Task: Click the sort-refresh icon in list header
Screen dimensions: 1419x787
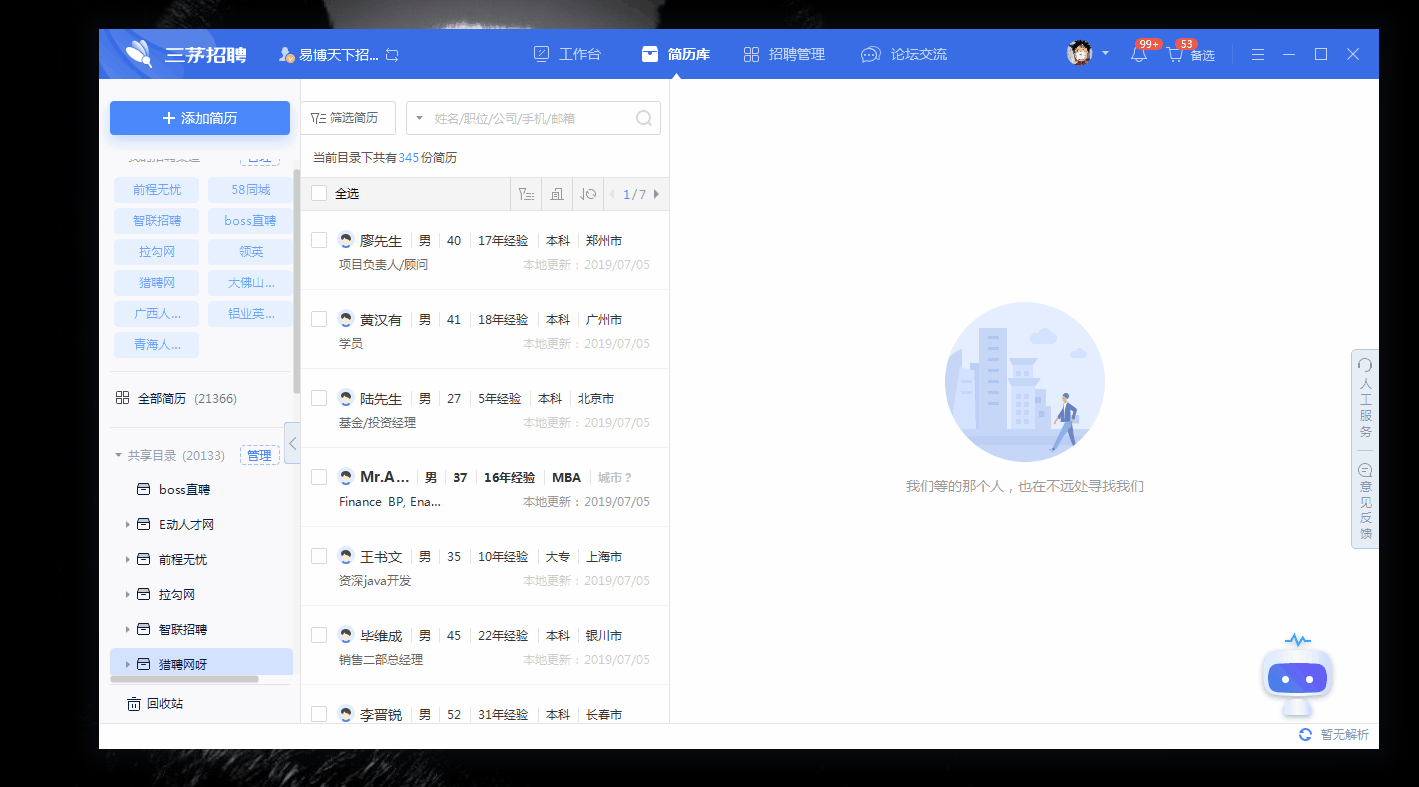Action: tap(588, 194)
